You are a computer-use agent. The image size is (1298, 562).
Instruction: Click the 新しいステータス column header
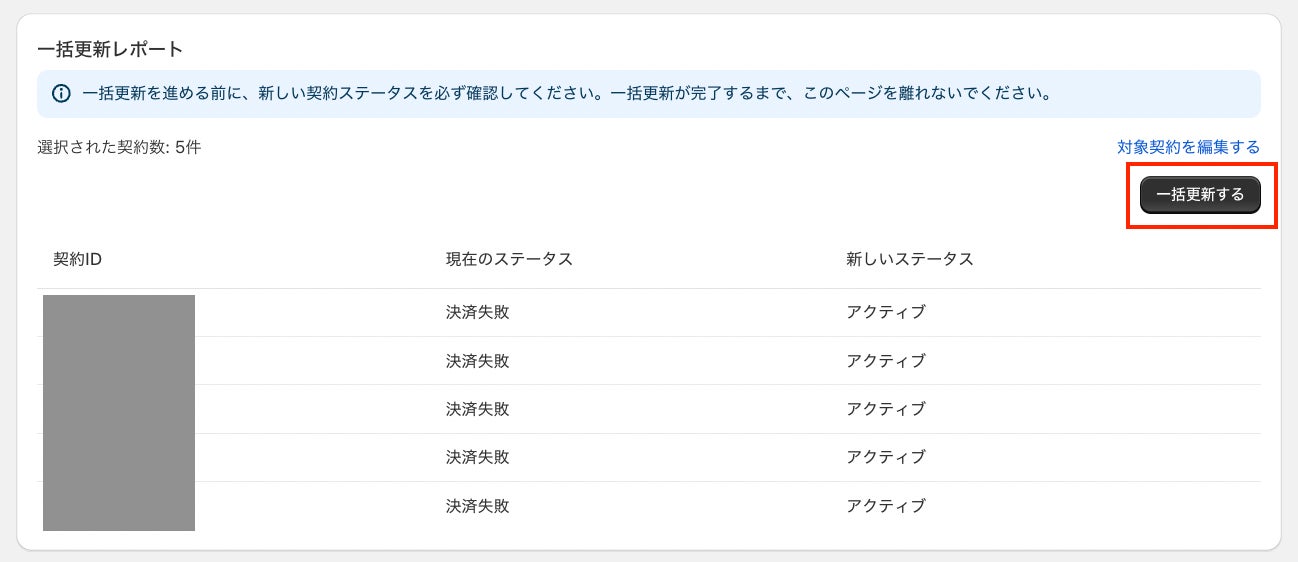(909, 259)
